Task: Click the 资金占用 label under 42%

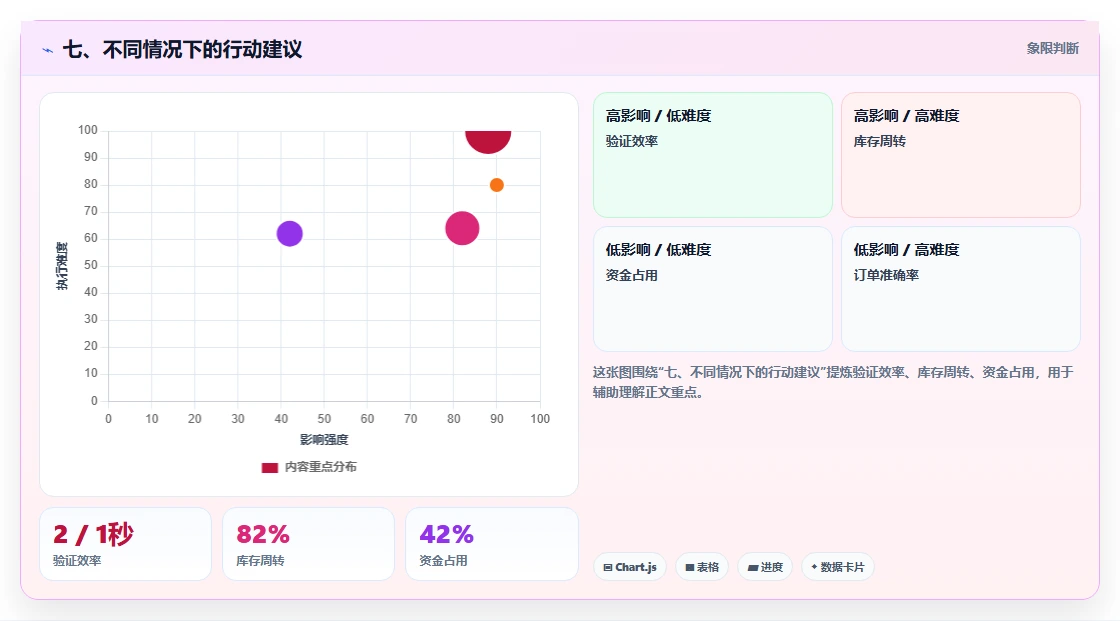Action: pyautogui.click(x=443, y=561)
